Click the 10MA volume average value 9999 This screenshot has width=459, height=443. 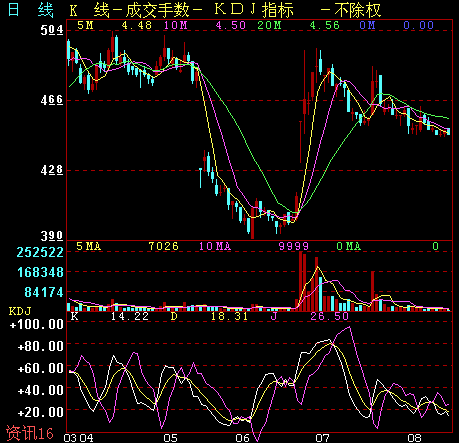pyautogui.click(x=294, y=246)
